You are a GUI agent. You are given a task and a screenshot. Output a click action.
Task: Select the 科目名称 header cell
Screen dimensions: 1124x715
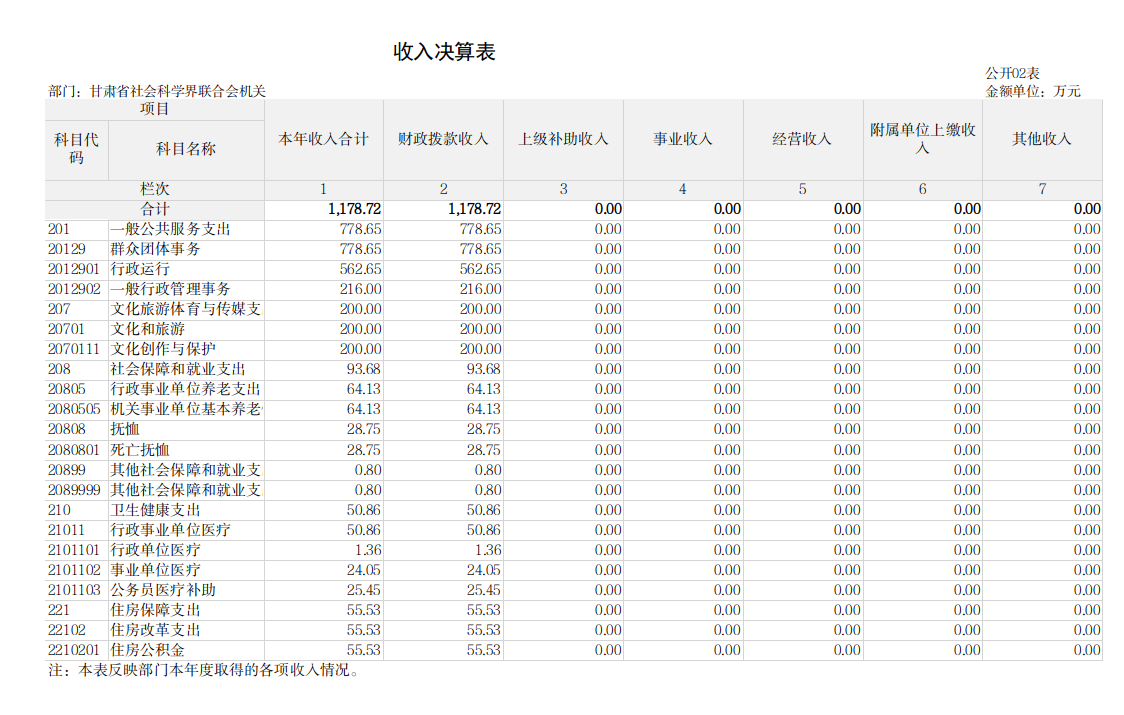[x=185, y=149]
